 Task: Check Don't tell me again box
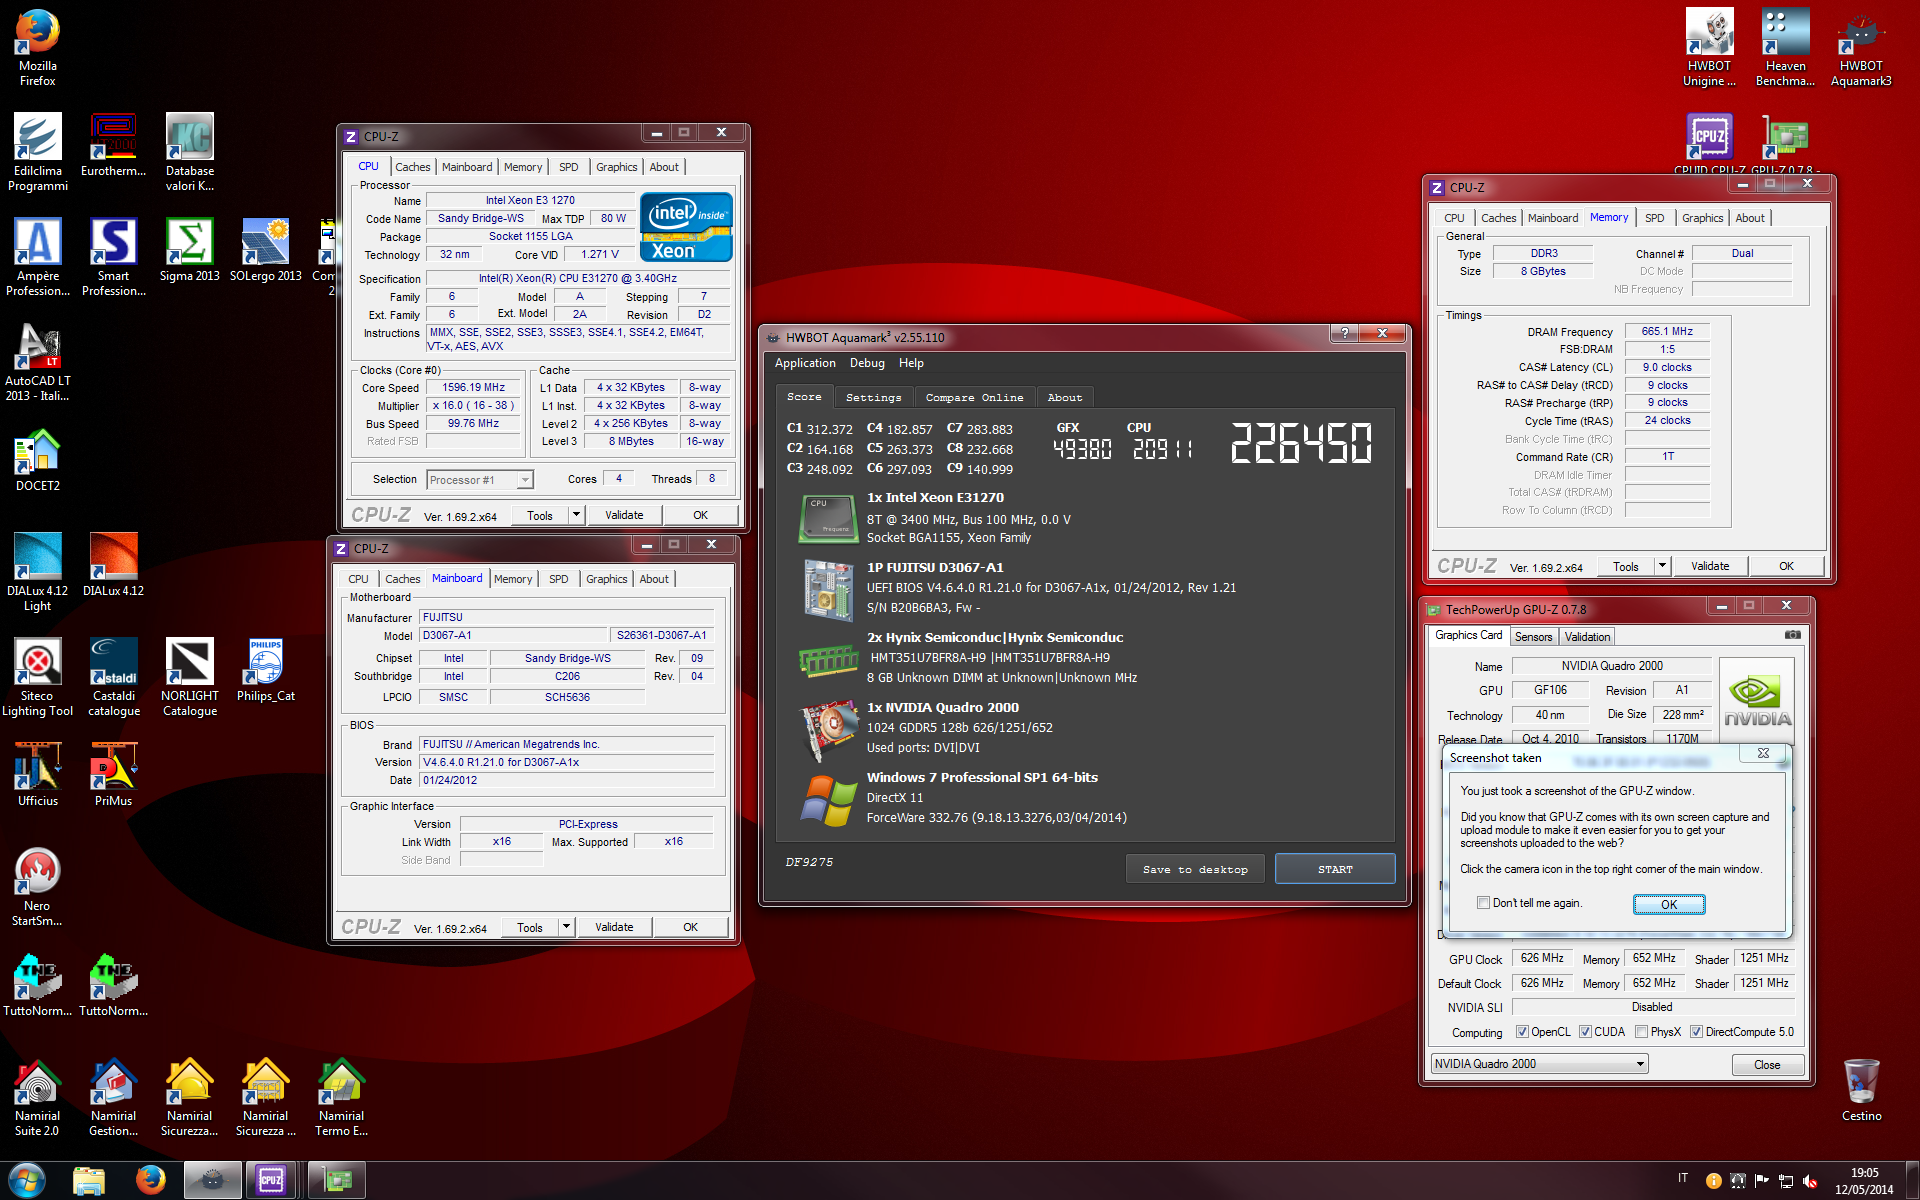pos(1483,903)
